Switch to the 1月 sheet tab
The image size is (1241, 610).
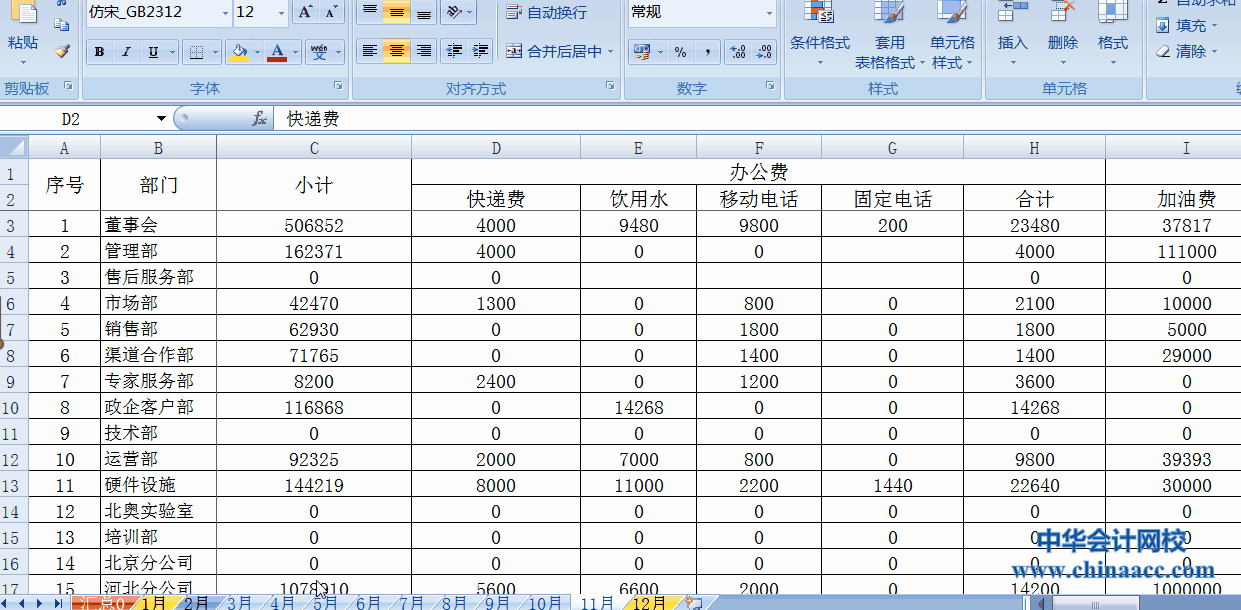153,603
